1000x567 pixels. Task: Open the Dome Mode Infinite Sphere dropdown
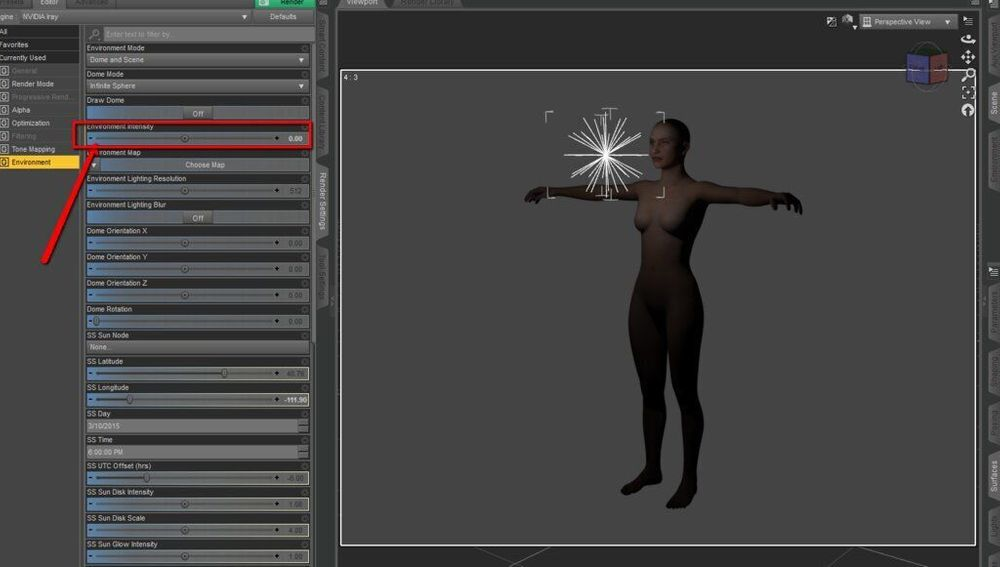pyautogui.click(x=198, y=86)
